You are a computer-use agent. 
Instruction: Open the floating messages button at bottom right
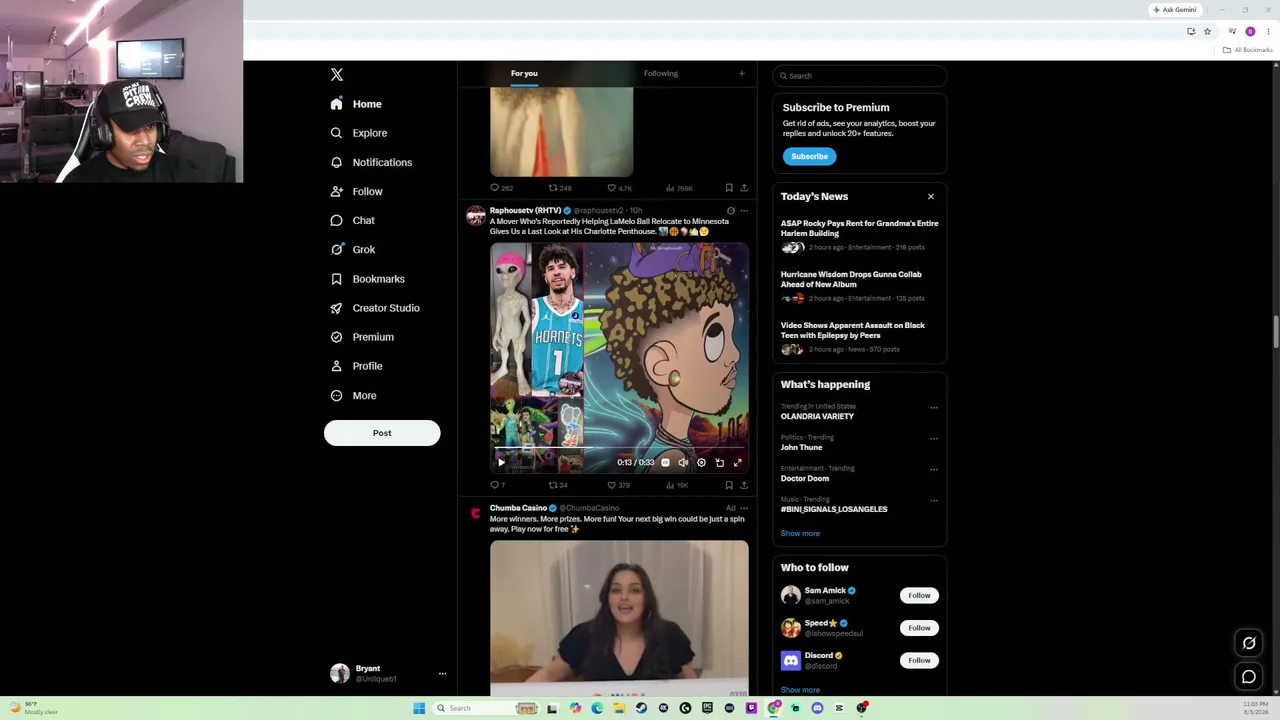(1249, 677)
